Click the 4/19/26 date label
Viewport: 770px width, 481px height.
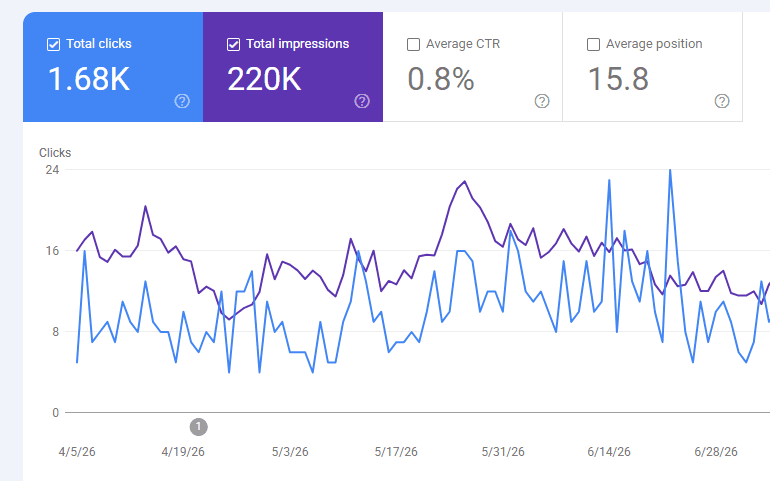tap(183, 452)
